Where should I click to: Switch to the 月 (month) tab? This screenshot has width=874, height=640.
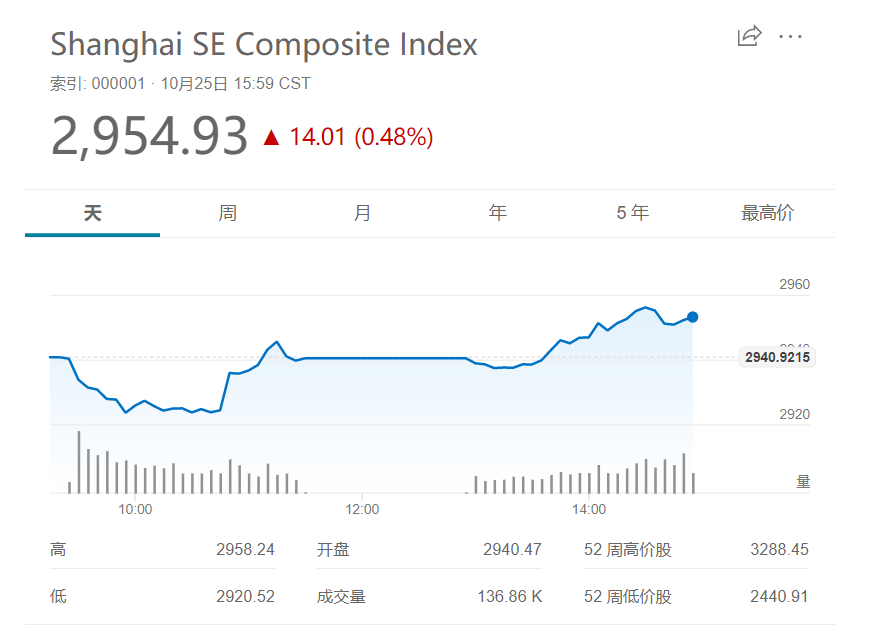point(362,213)
